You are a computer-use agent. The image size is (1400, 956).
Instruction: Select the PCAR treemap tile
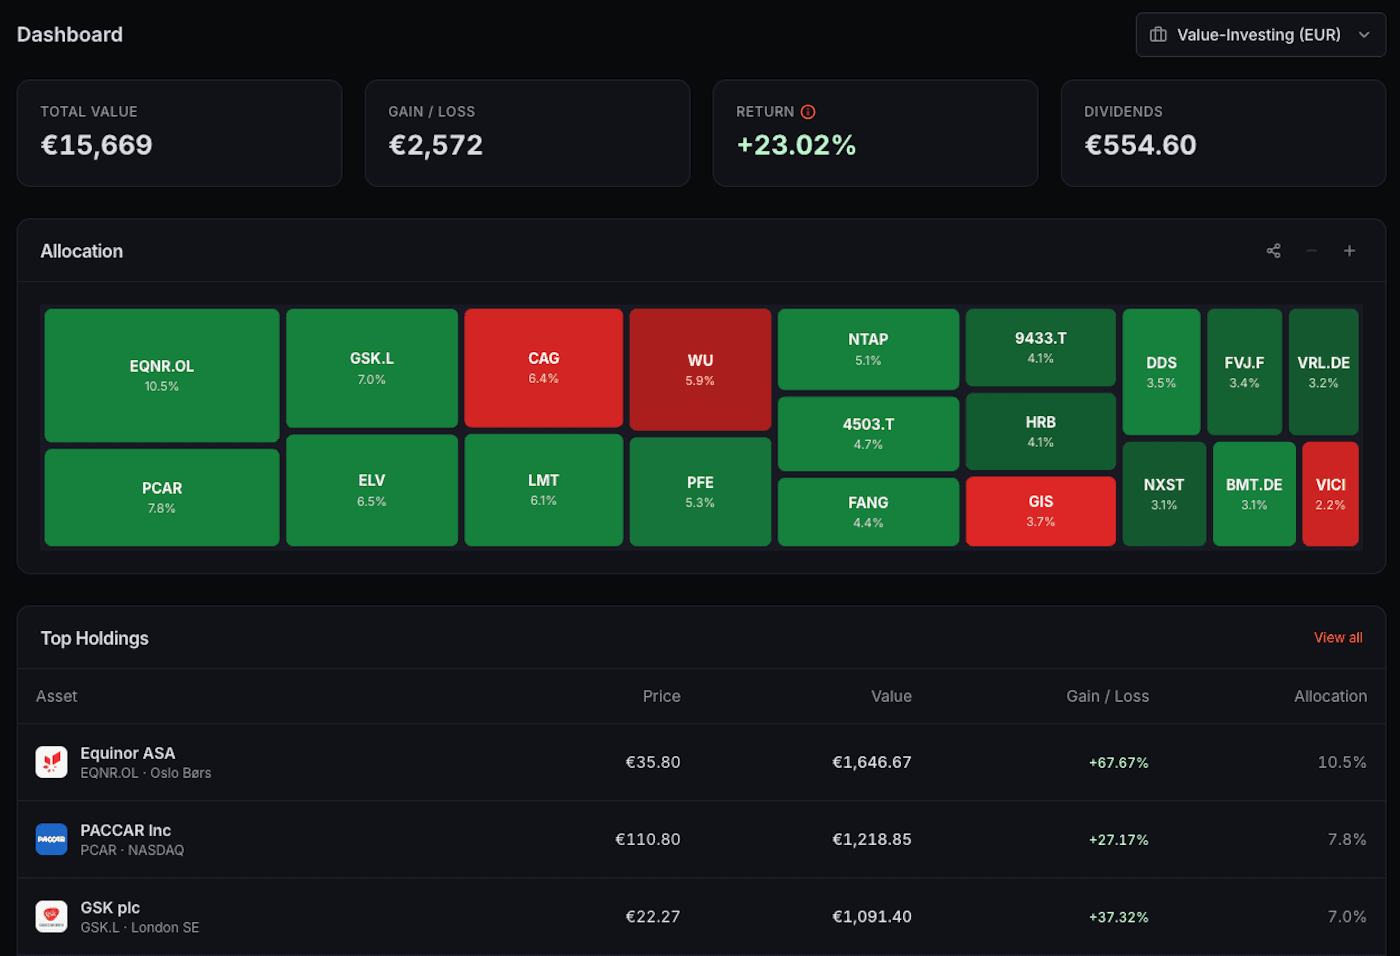[162, 497]
